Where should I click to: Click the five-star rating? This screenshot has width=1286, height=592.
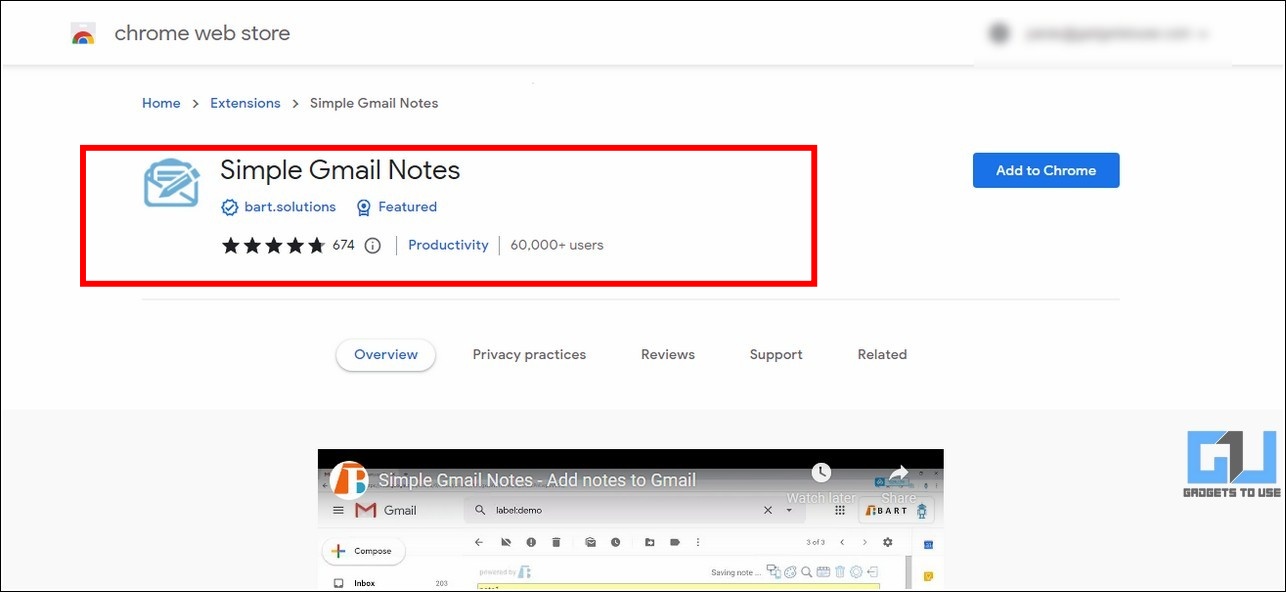click(273, 245)
